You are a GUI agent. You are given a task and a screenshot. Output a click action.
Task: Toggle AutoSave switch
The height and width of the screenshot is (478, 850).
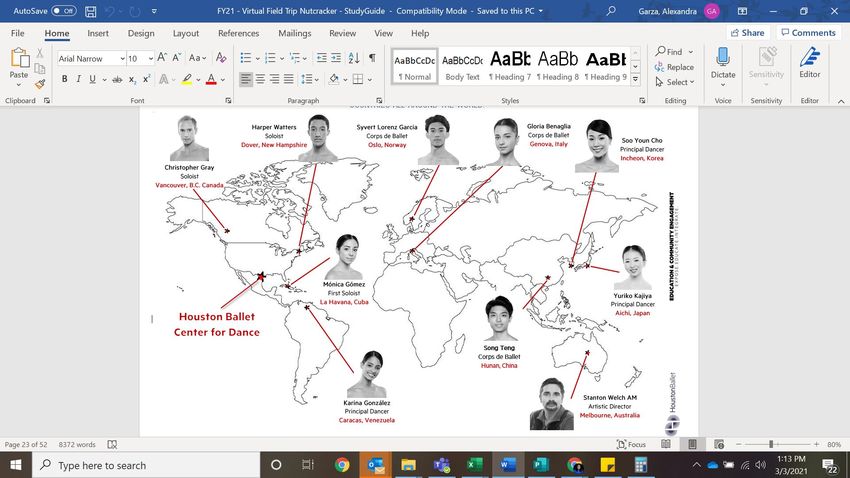64,11
